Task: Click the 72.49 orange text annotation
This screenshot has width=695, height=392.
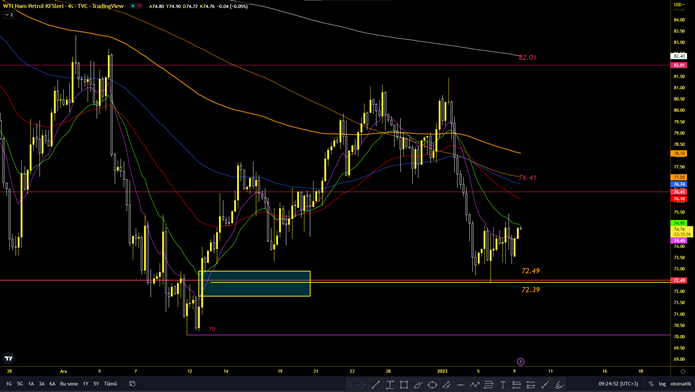Action: tap(531, 270)
